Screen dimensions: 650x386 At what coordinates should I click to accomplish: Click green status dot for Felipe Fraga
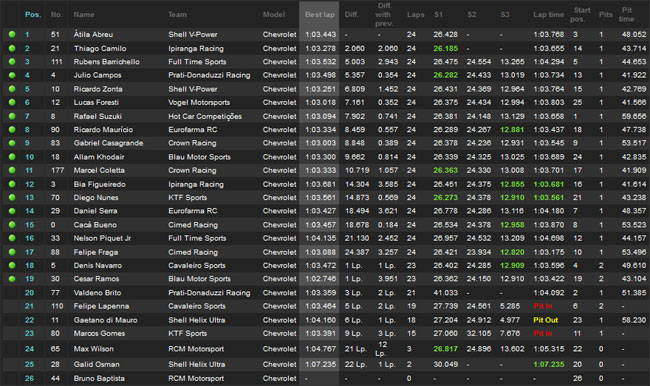coord(12,252)
